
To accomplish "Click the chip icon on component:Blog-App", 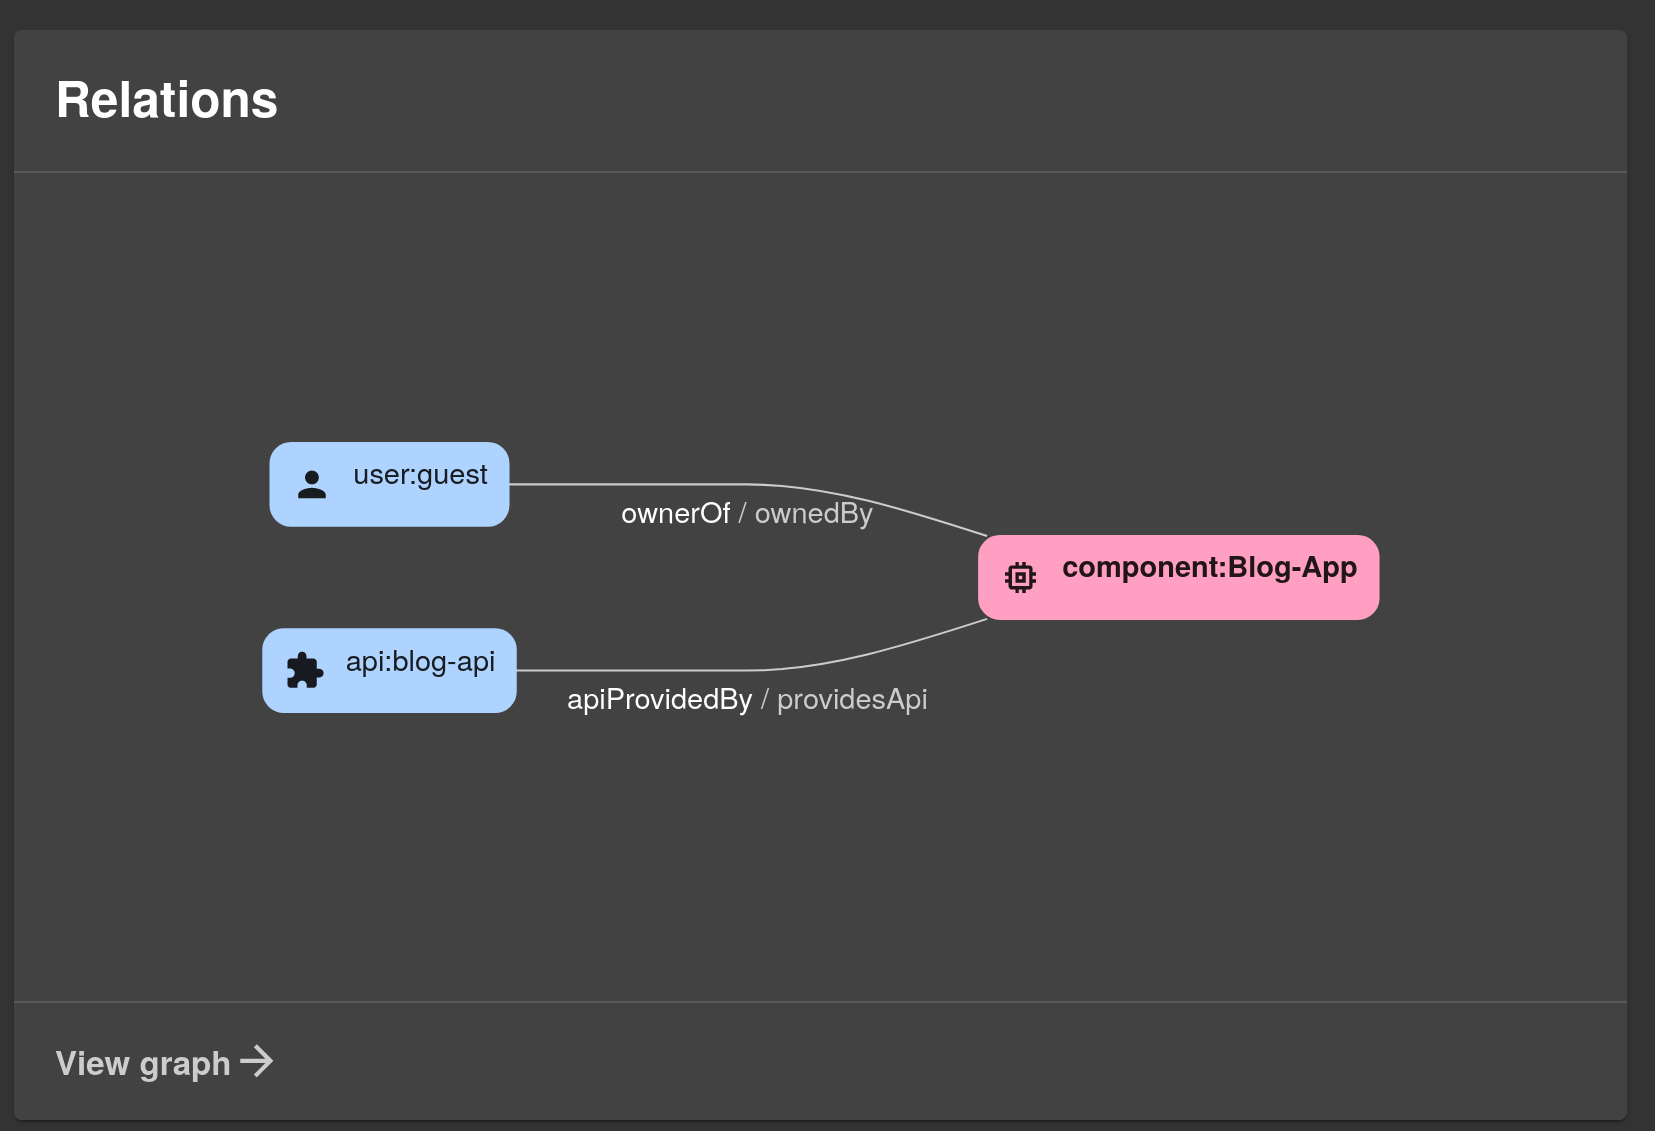I will 1020,578.
